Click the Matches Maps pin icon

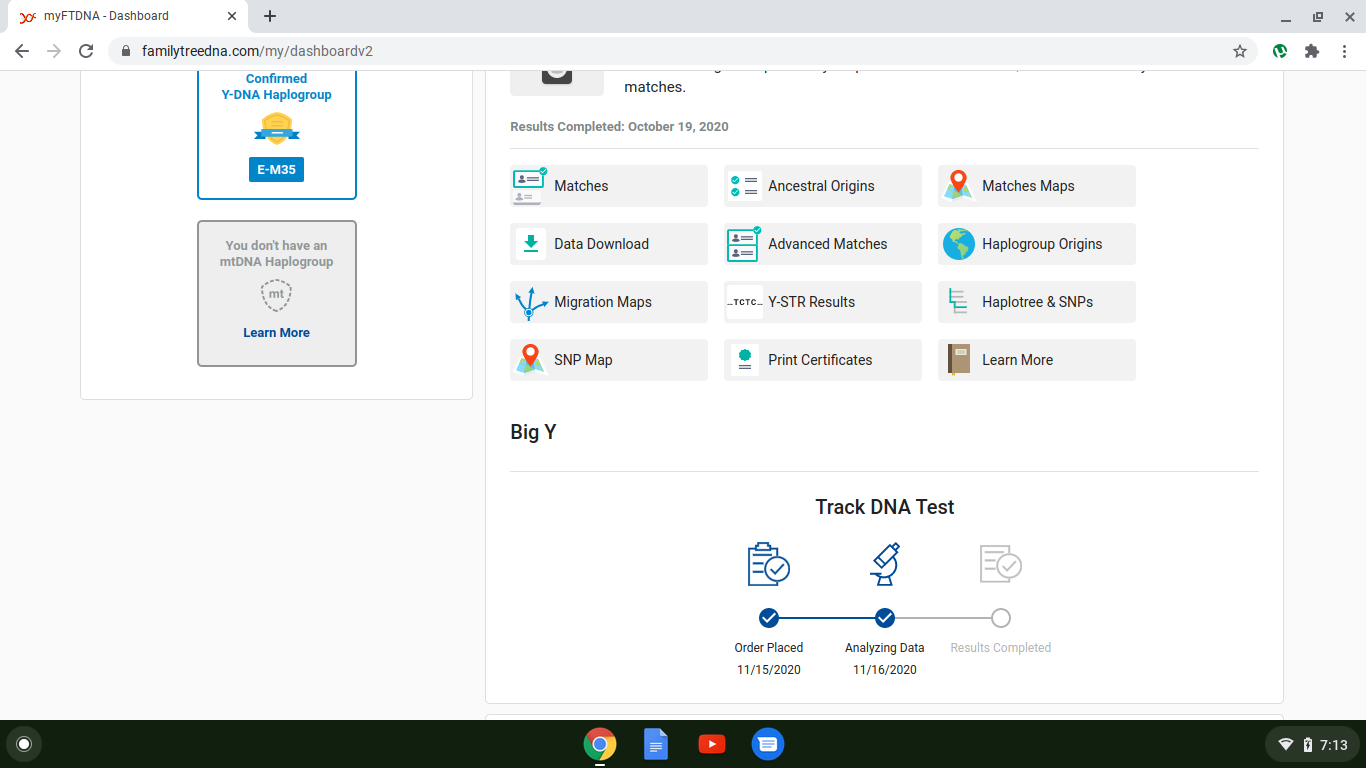958,186
